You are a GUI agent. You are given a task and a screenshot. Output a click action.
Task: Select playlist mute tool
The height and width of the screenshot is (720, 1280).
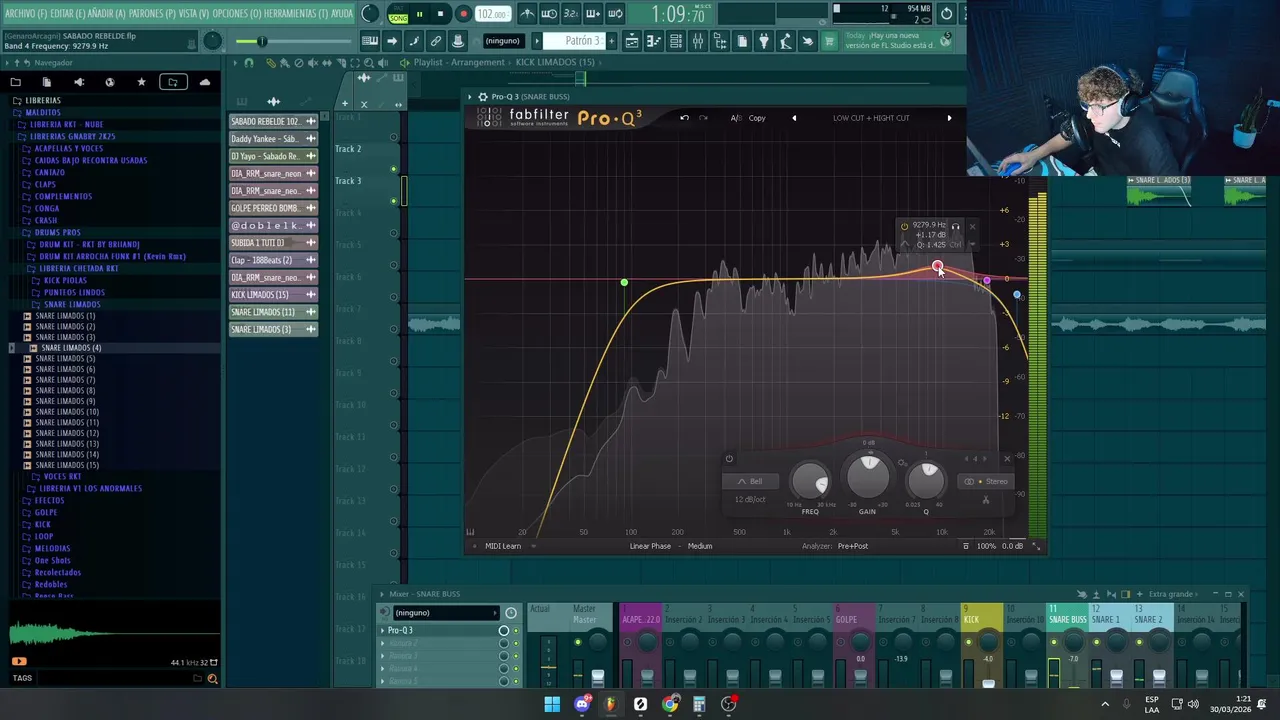tap(313, 63)
